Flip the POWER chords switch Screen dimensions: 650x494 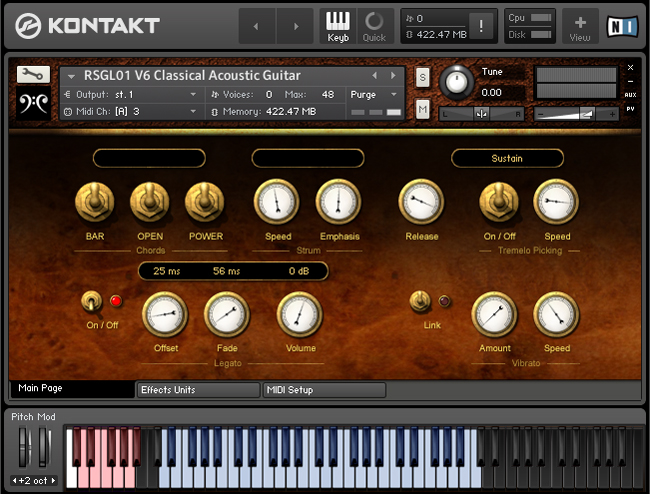coord(205,202)
